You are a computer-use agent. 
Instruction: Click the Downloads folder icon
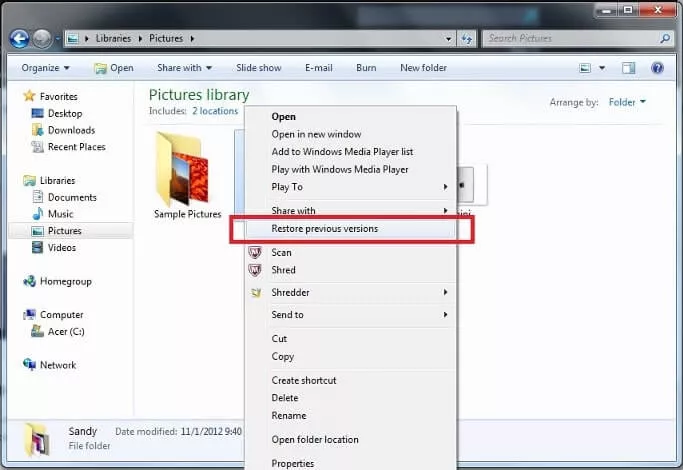pyautogui.click(x=37, y=130)
